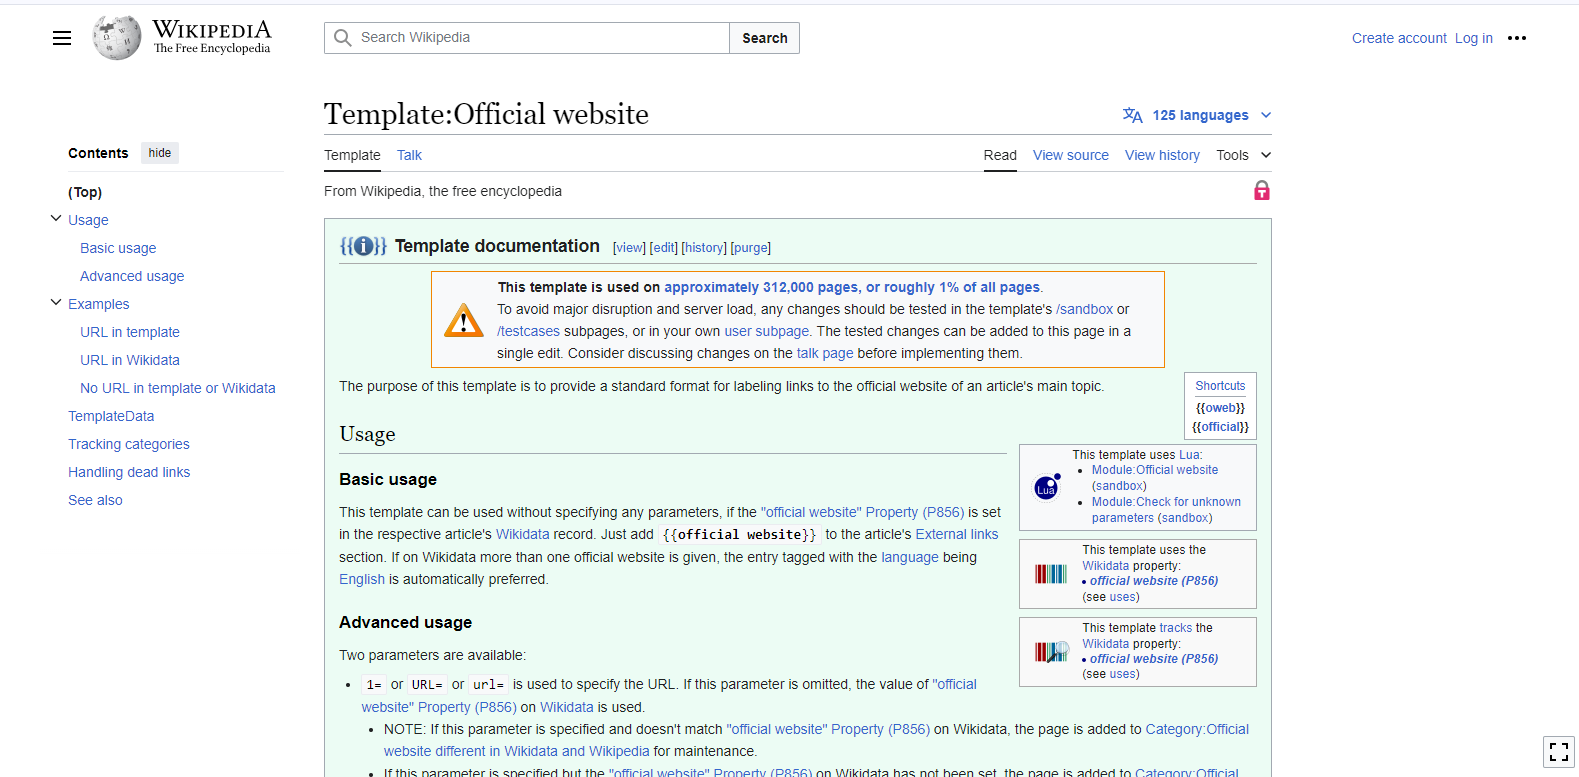
Task: Open the View history tab
Action: tap(1162, 155)
